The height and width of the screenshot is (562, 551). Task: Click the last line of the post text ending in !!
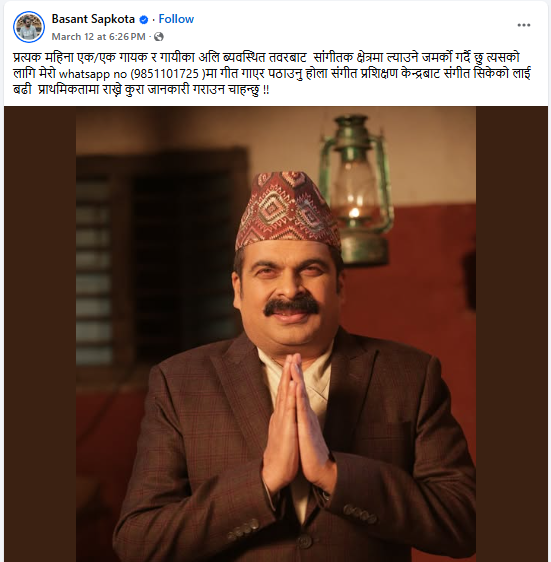coord(141,90)
